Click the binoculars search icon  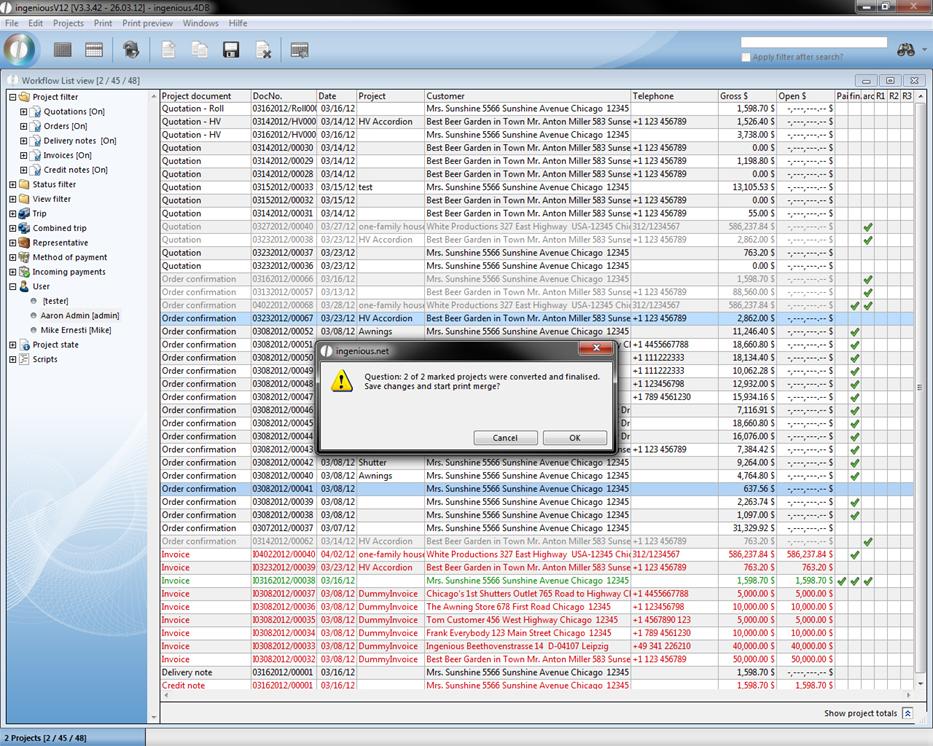tap(906, 49)
